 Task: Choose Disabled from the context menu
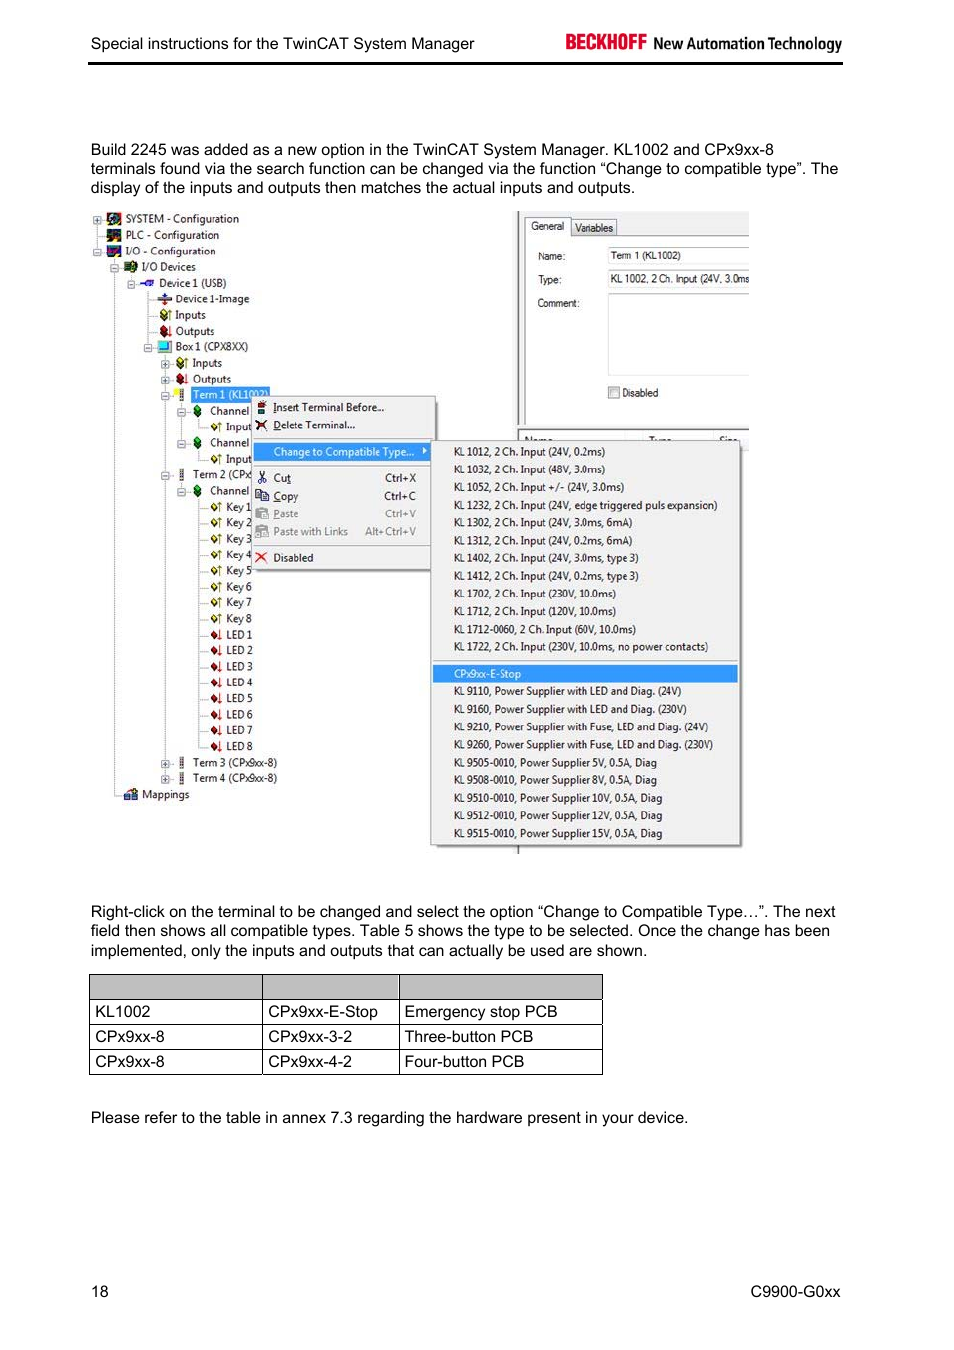coord(341,558)
